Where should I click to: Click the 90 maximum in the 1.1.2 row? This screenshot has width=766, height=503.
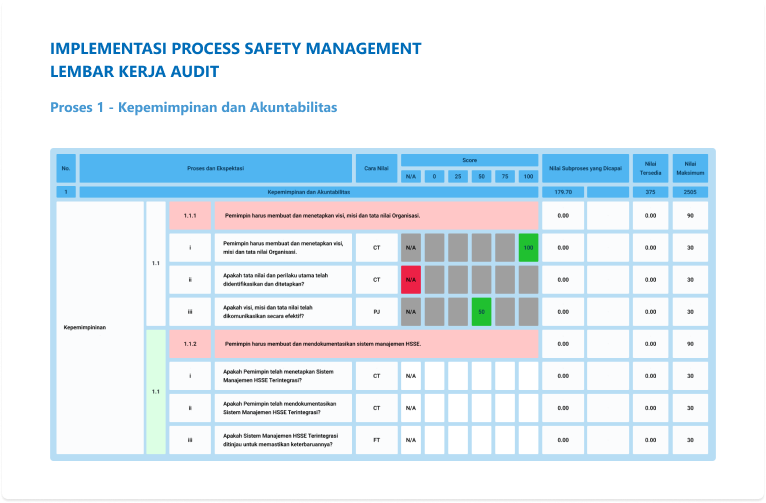pyautogui.click(x=690, y=344)
